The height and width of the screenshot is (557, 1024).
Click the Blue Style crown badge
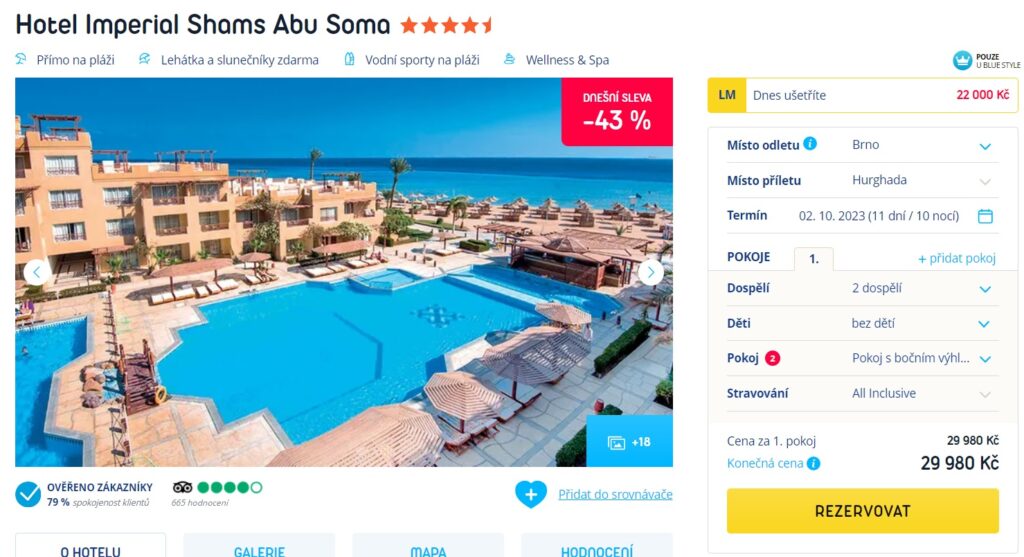962,61
